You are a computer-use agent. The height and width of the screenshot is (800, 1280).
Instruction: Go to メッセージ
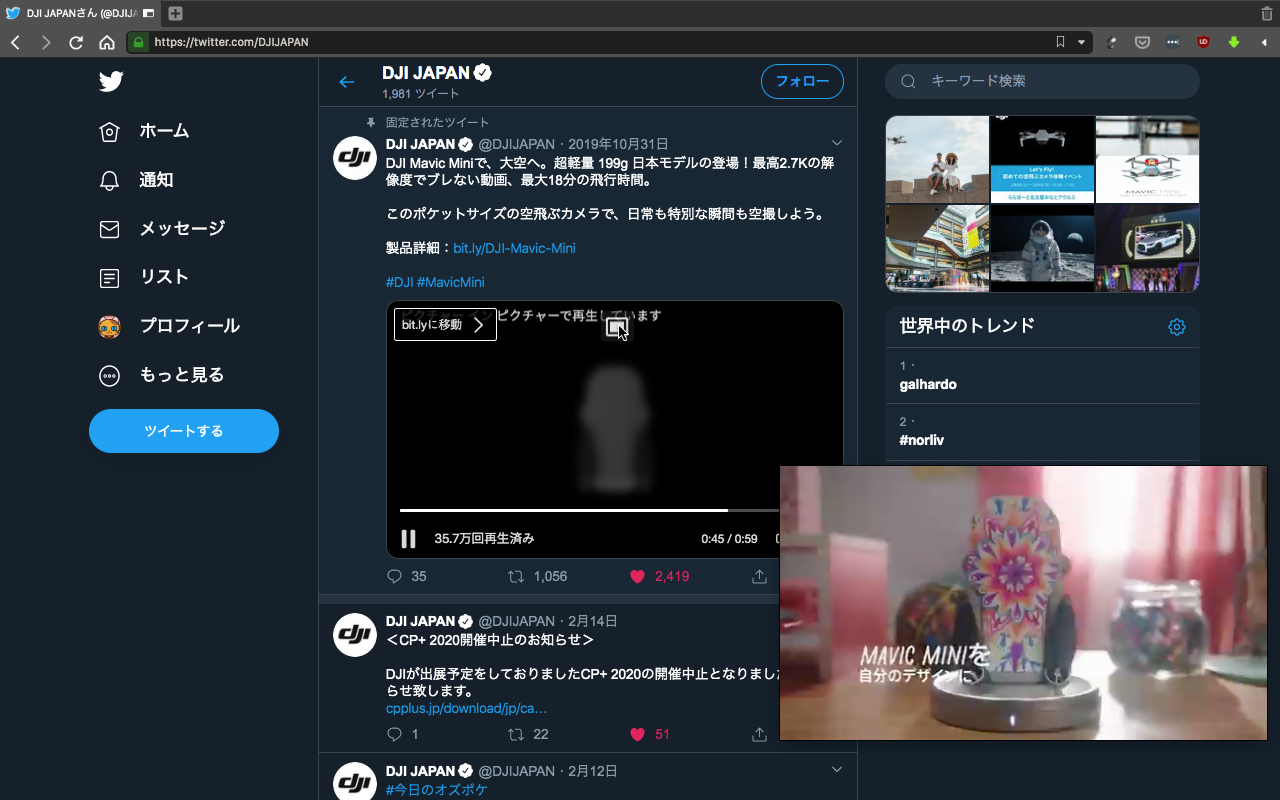pyautogui.click(x=162, y=229)
